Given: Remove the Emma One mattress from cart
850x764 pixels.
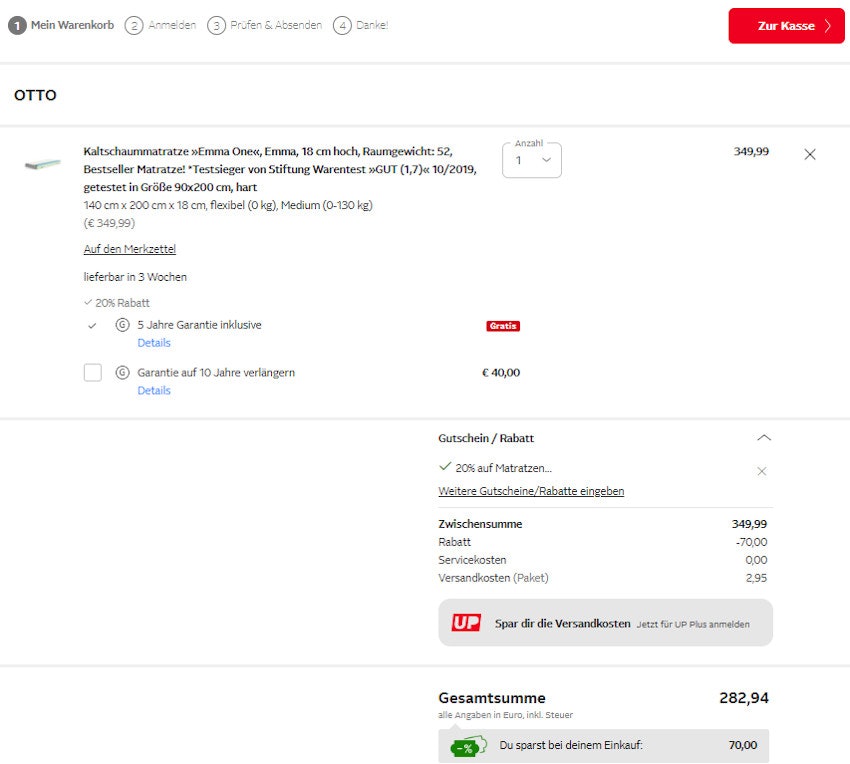Looking at the screenshot, I should click(810, 154).
